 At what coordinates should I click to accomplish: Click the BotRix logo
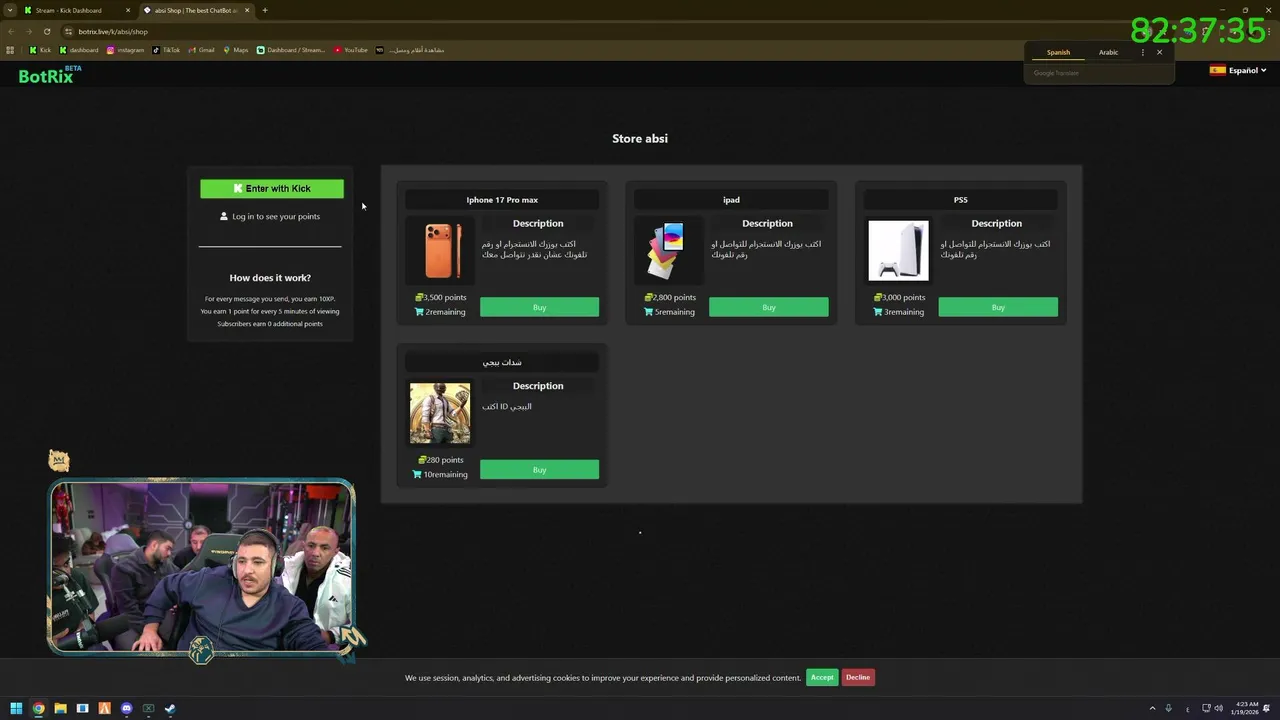49,75
